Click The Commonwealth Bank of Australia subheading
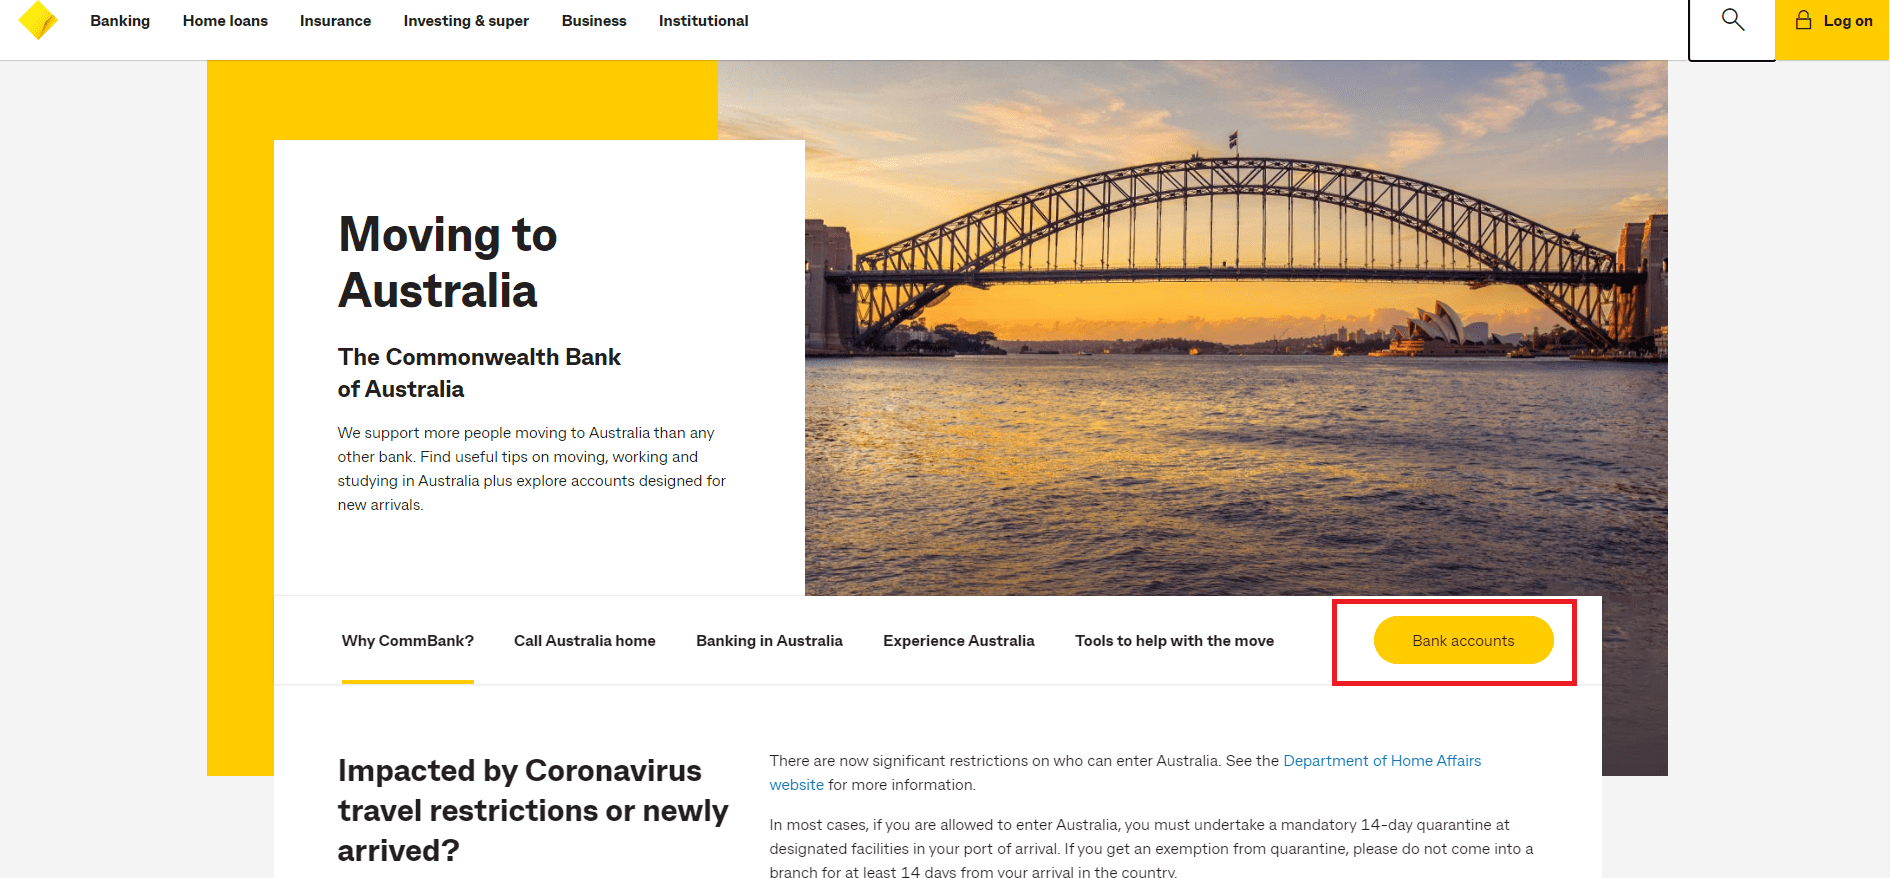 (x=479, y=373)
